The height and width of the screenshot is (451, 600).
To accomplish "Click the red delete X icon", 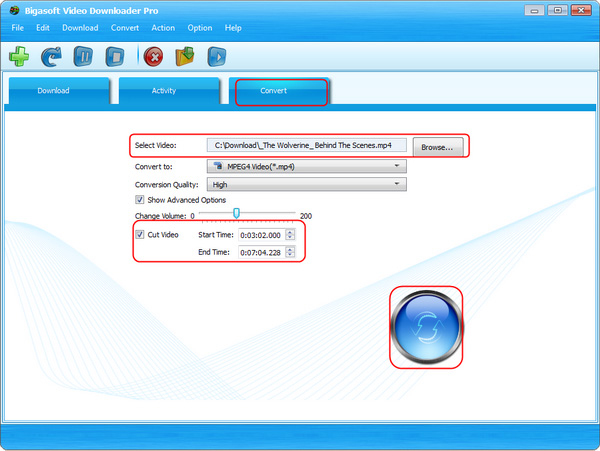I will coord(153,57).
